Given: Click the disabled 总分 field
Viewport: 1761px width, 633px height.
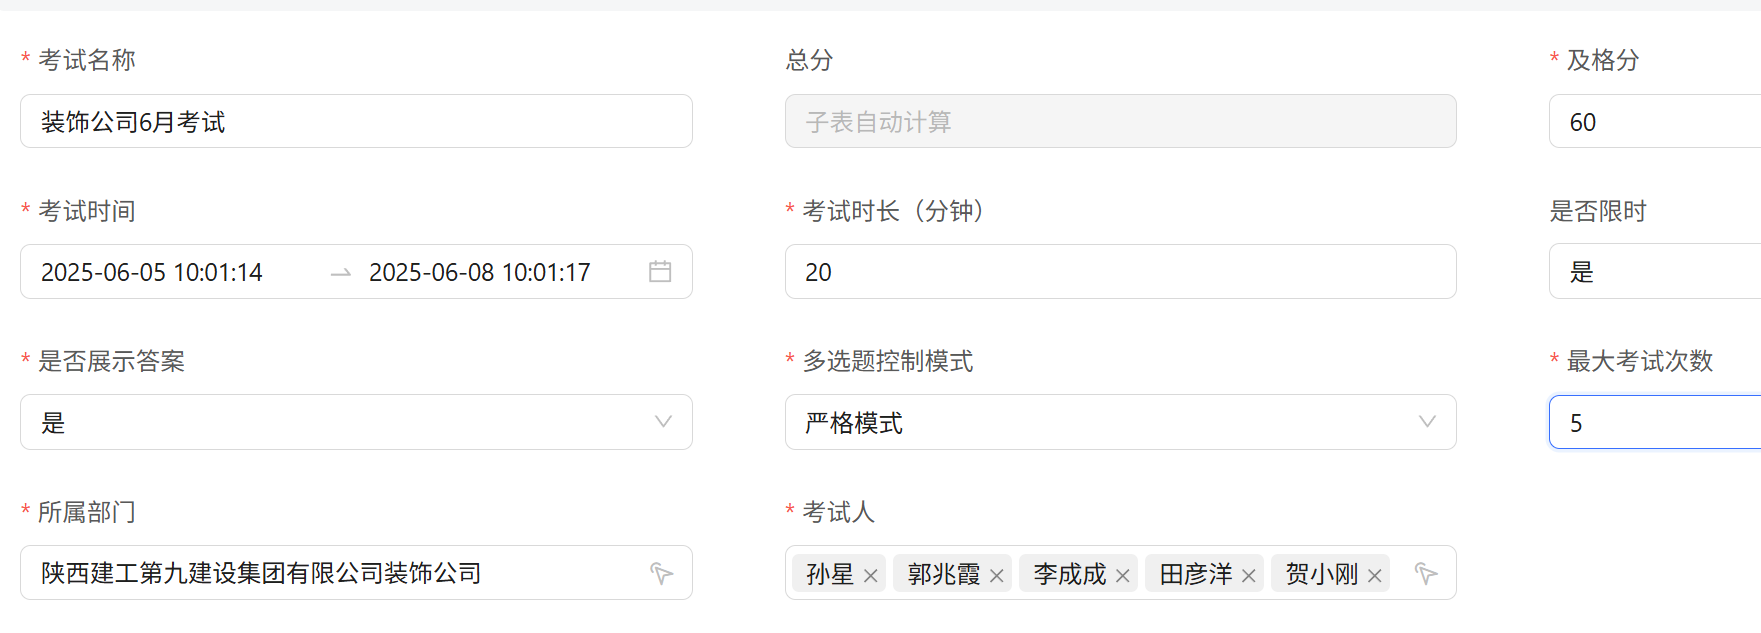Looking at the screenshot, I should point(1120,122).
